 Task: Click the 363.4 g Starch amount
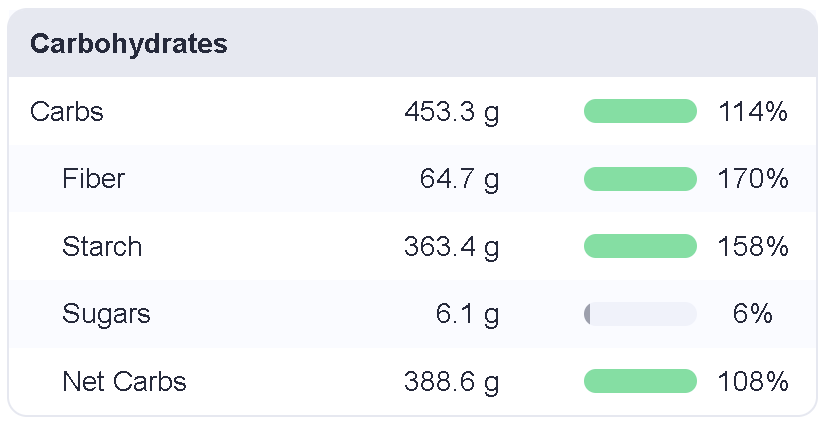click(x=452, y=247)
